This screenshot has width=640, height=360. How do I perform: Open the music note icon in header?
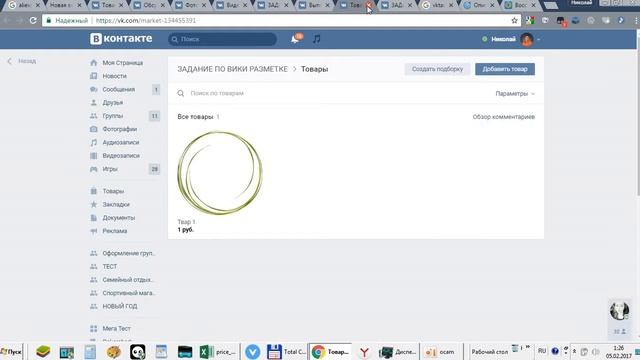pos(316,39)
